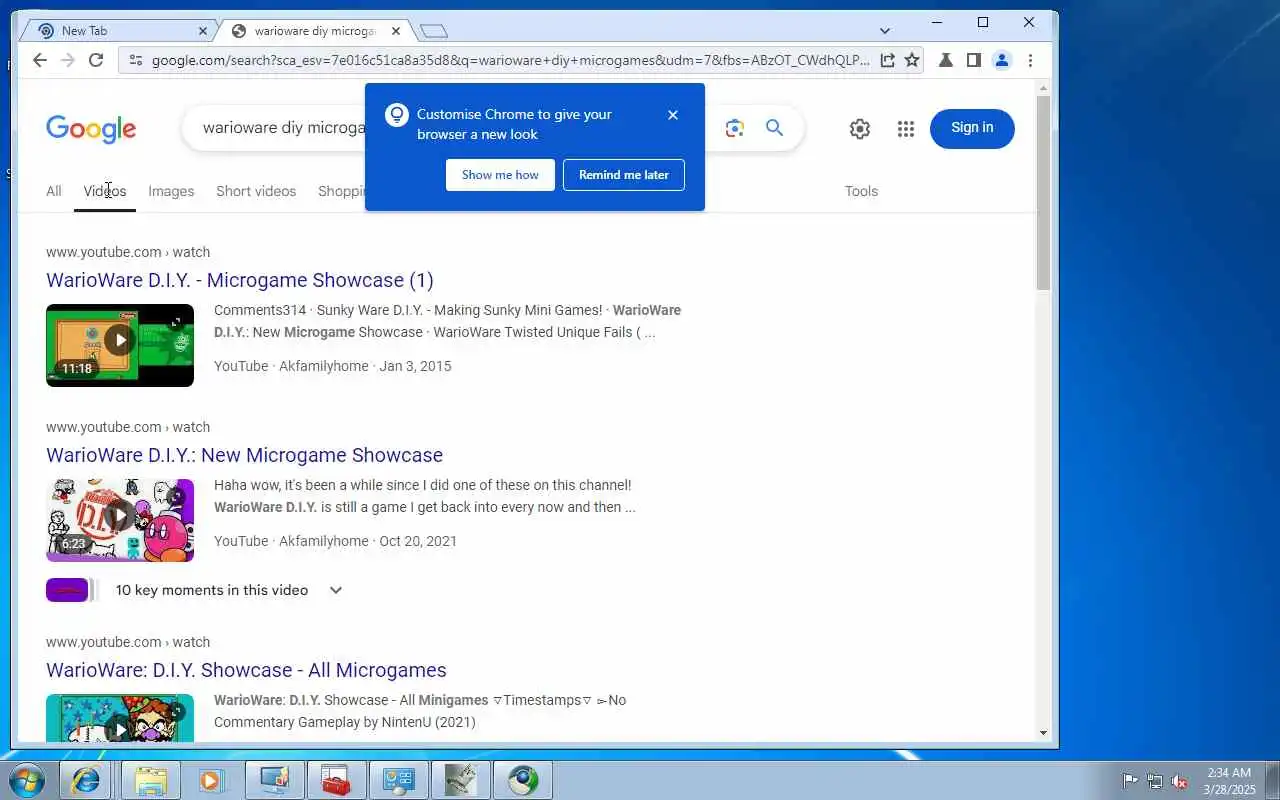
Task: Select the warioware diy microgames tab
Action: (x=313, y=31)
